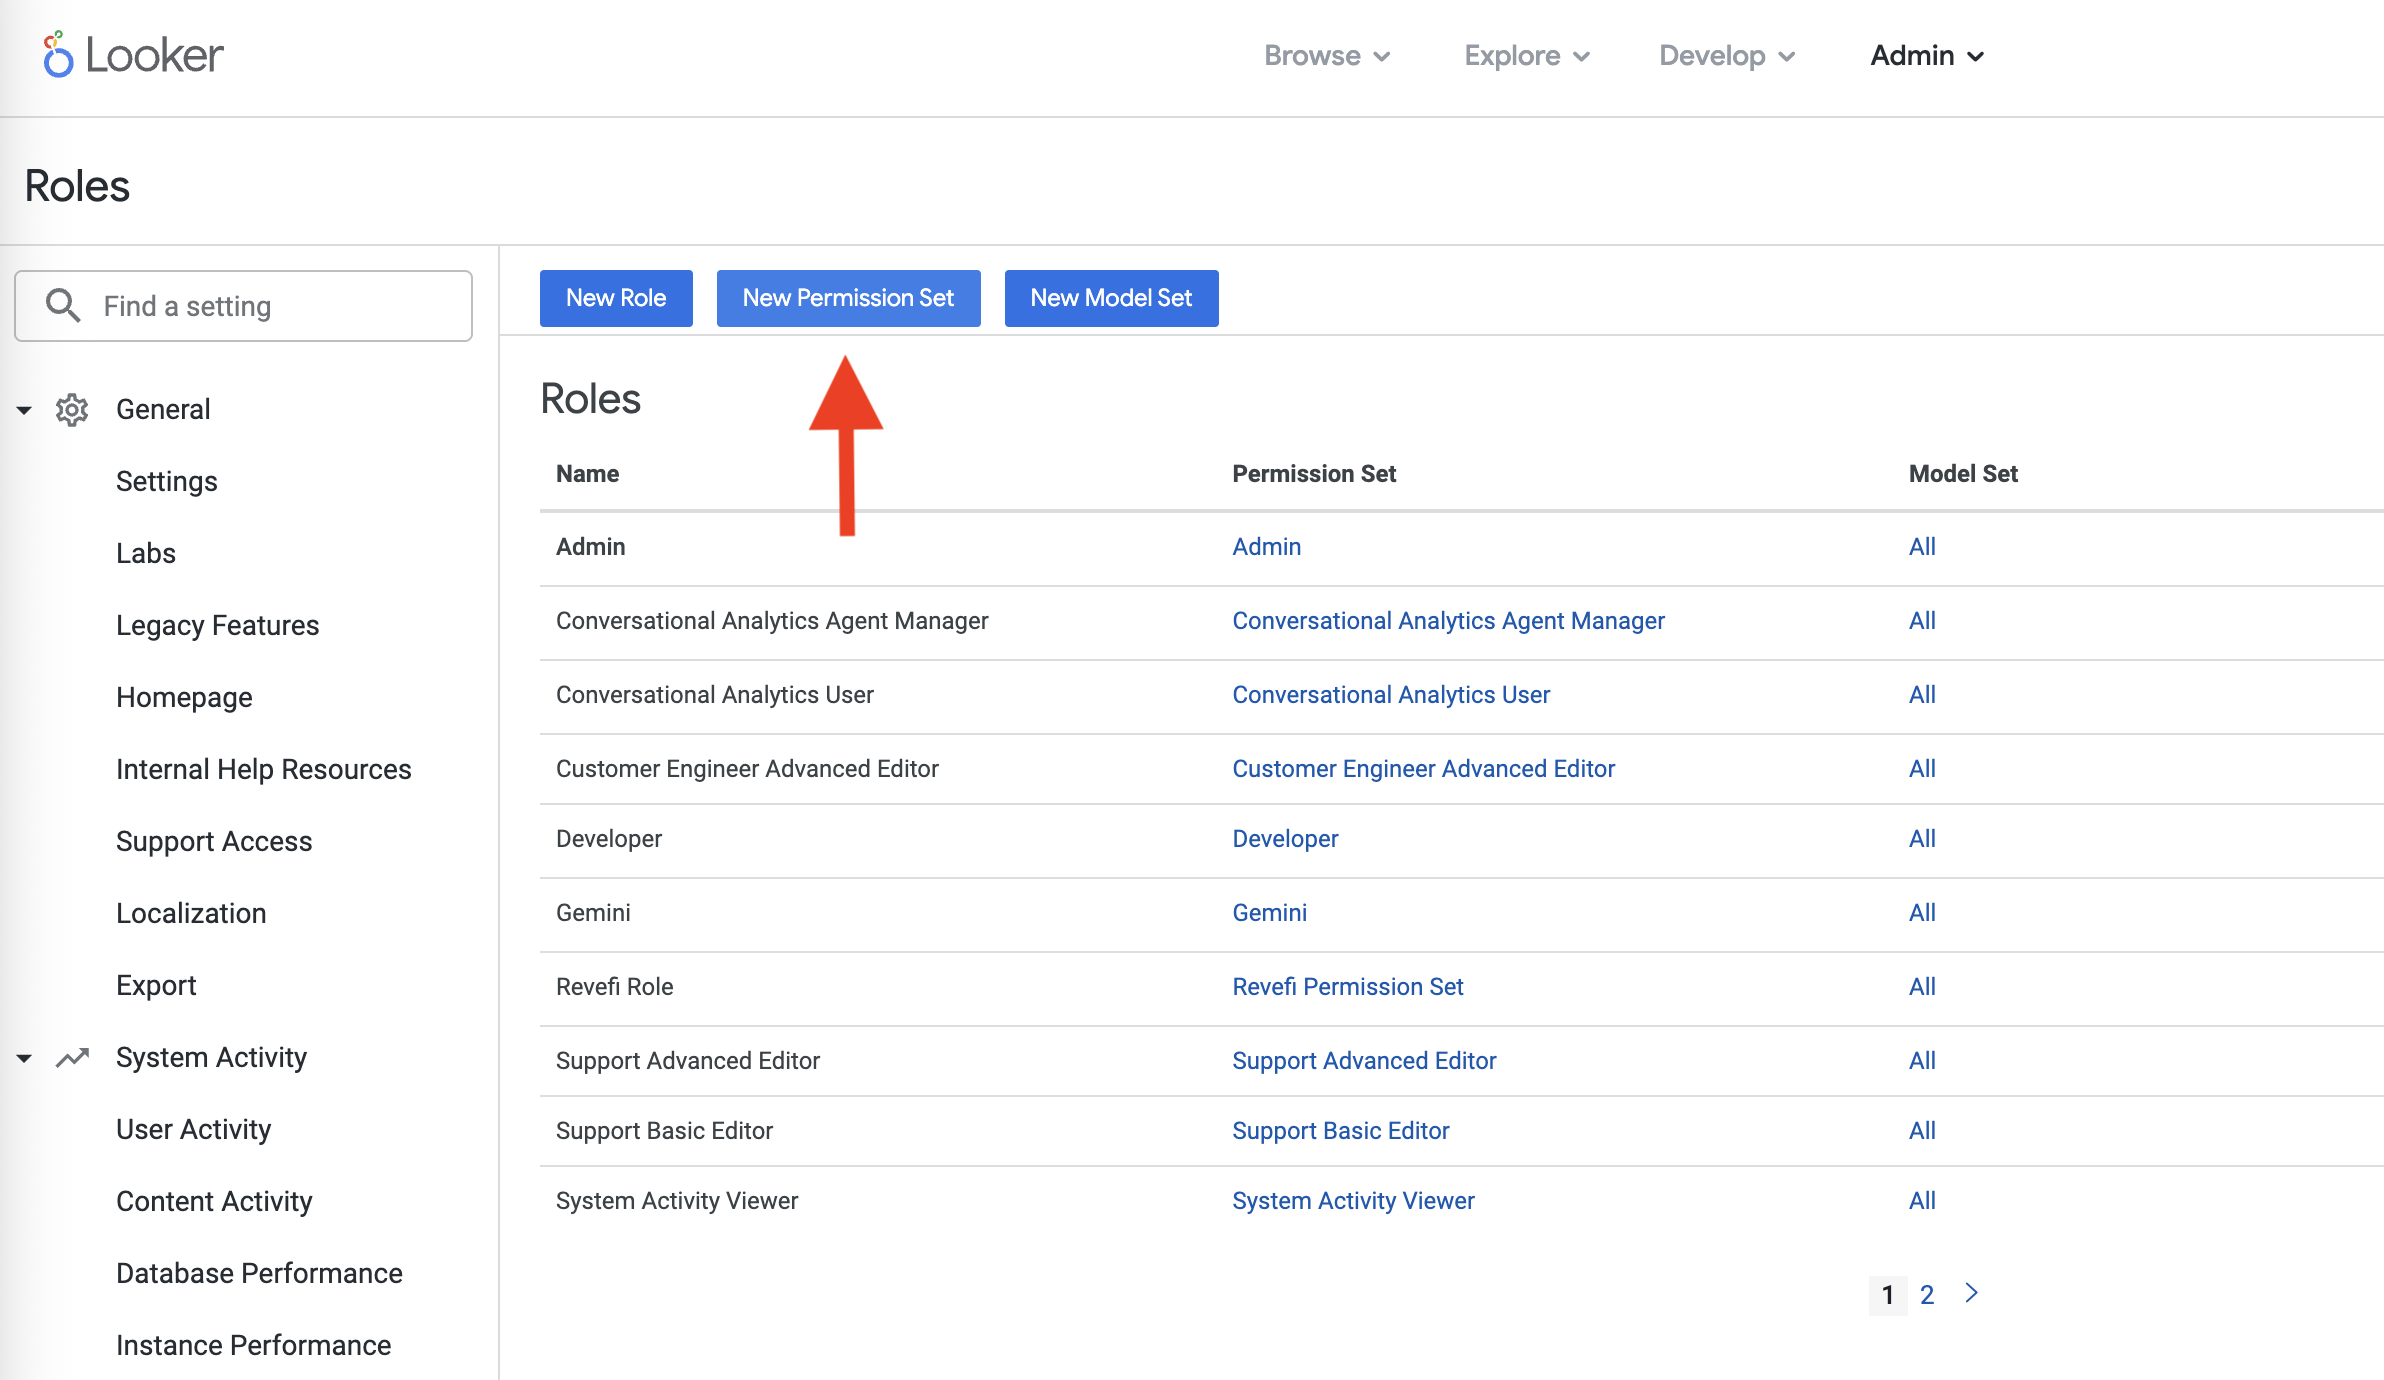Collapse the System Activity section triangle
Viewport: 2384px width, 1380px height.
click(x=24, y=1058)
